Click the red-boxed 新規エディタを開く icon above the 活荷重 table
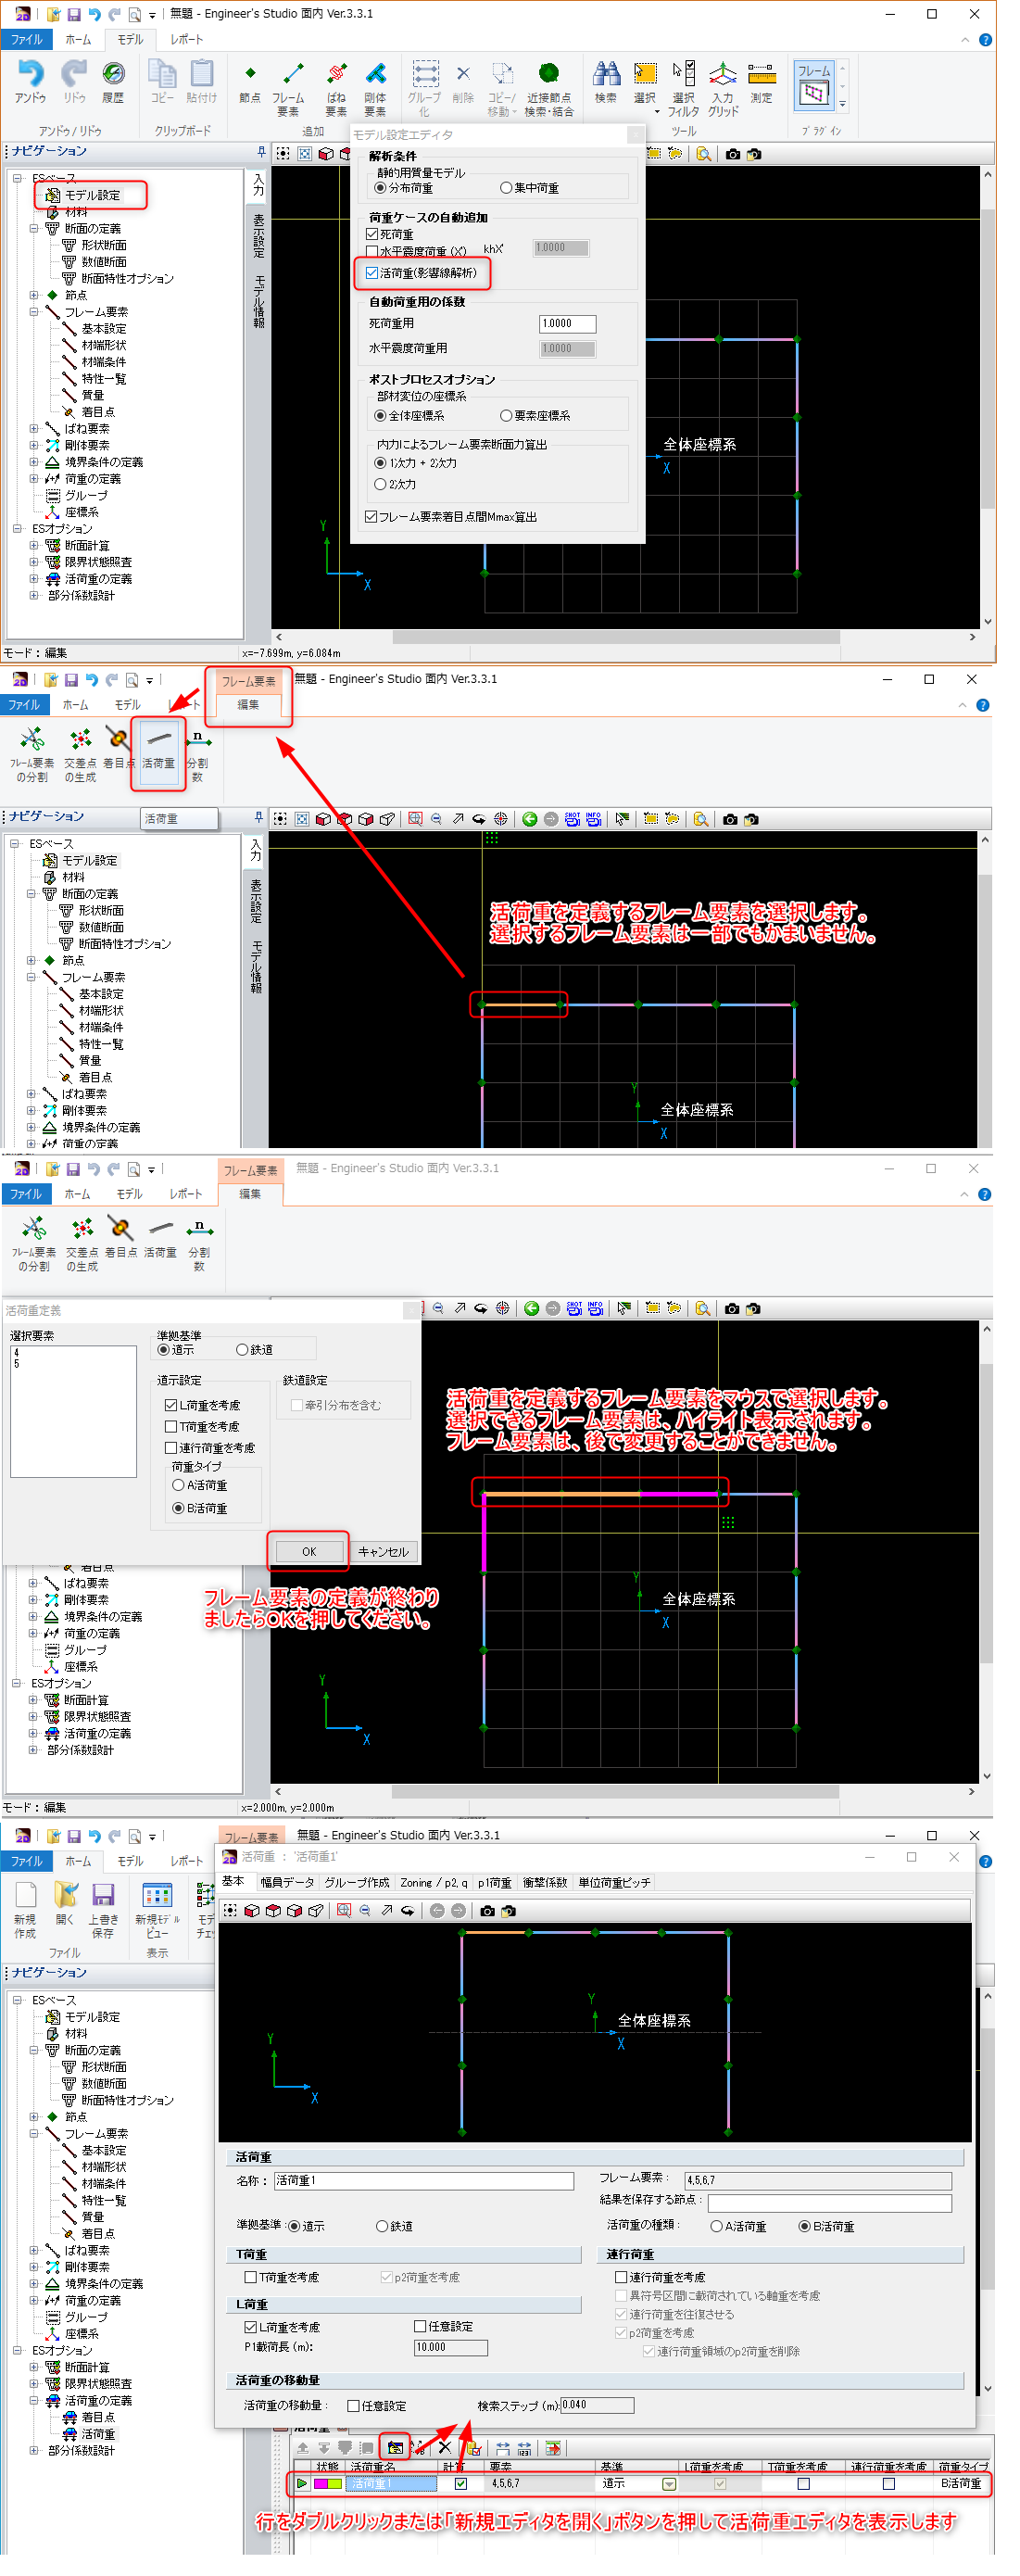 (x=396, y=2449)
